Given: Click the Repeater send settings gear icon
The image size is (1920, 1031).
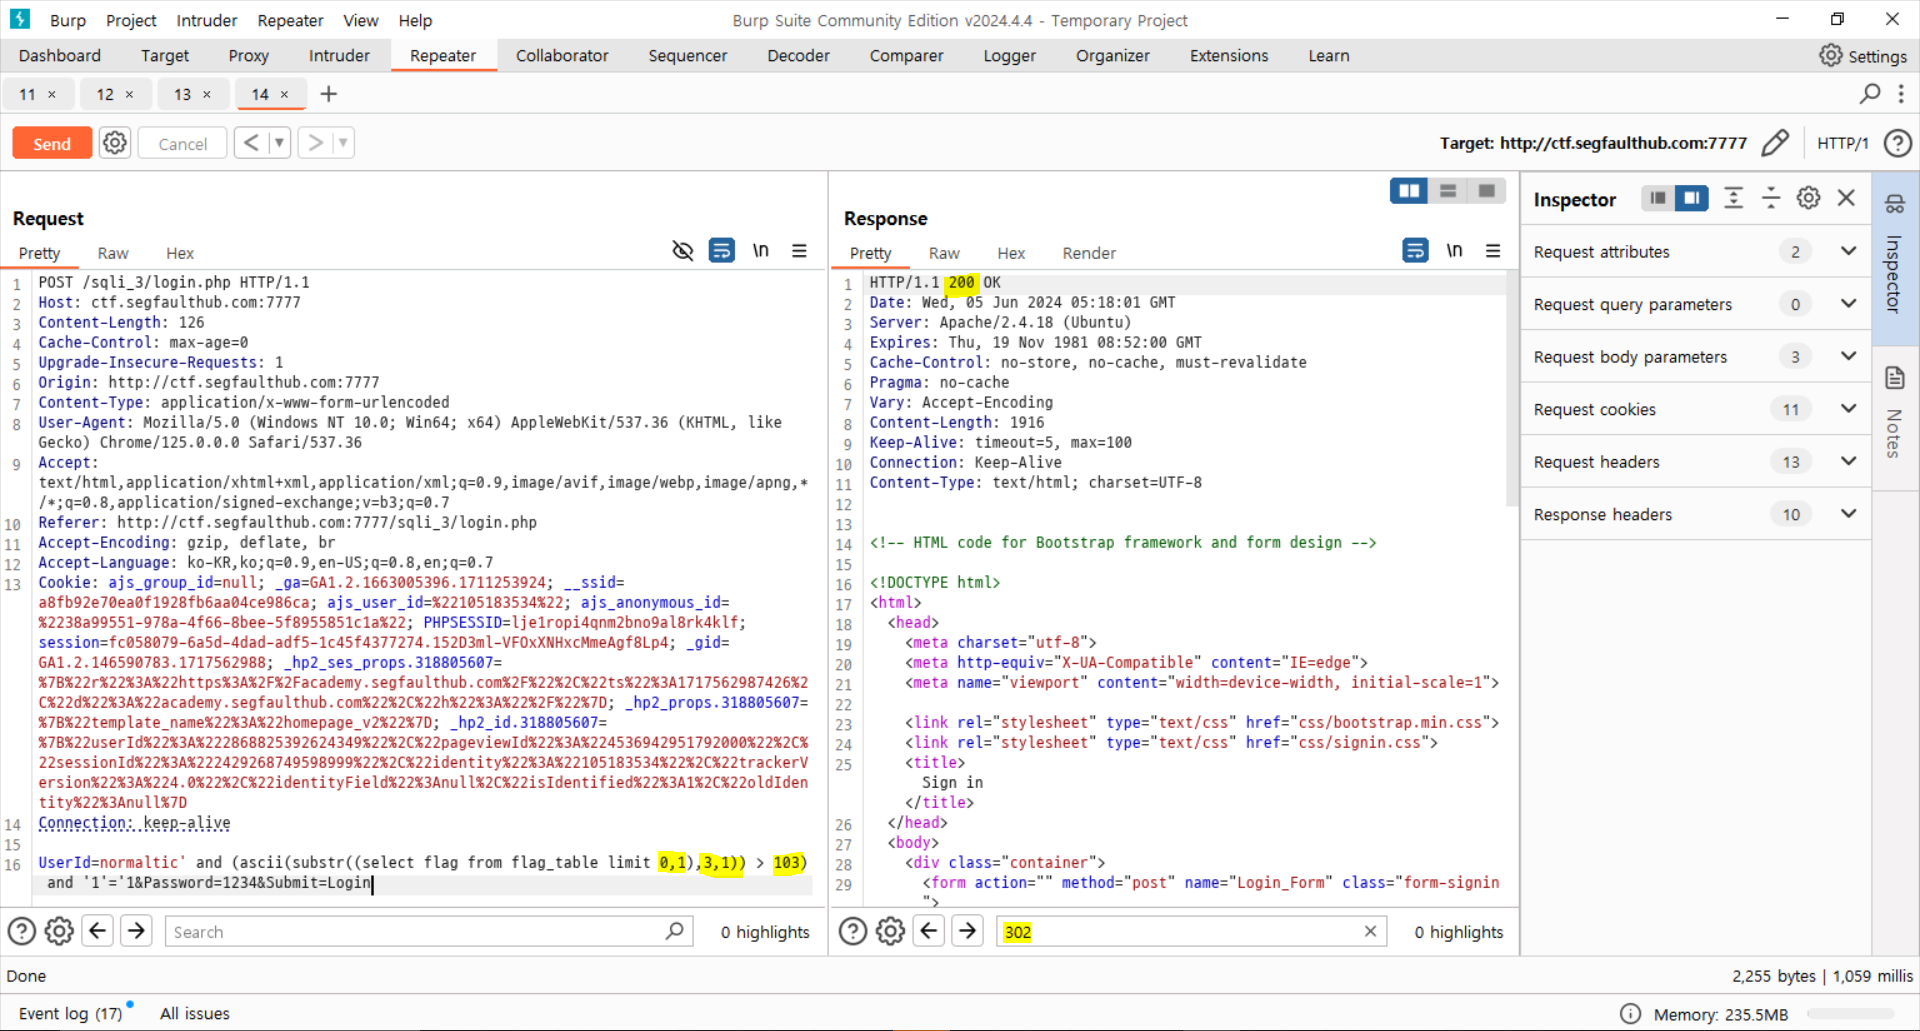Looking at the screenshot, I should 115,143.
